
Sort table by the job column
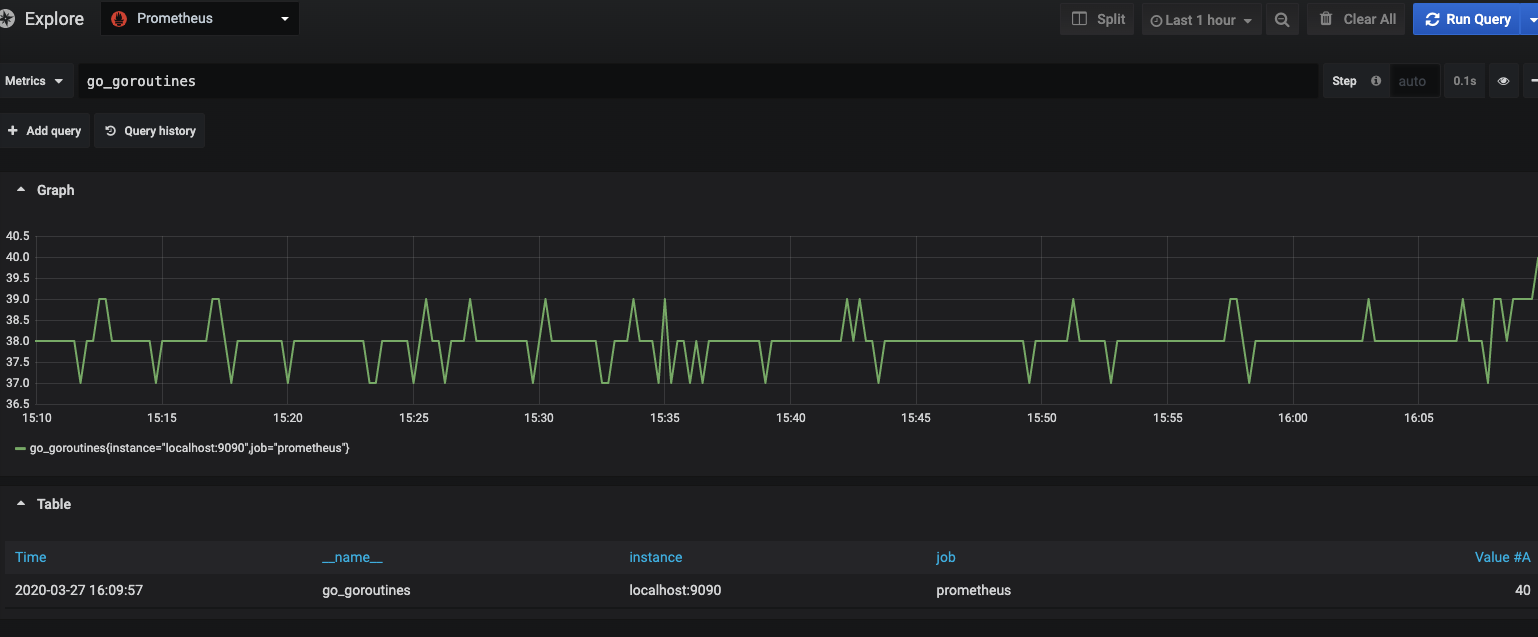(x=946, y=557)
